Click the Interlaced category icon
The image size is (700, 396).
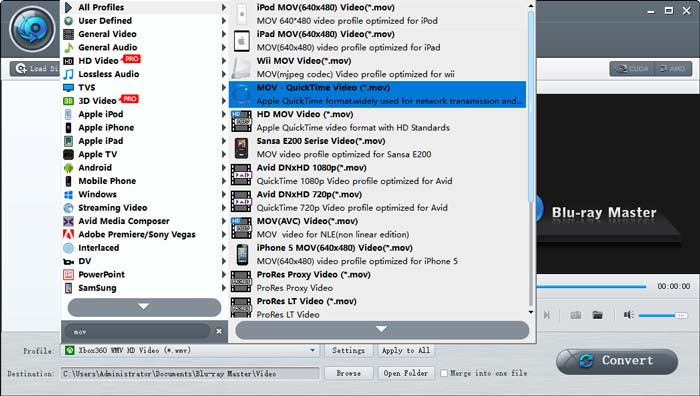pyautogui.click(x=68, y=248)
